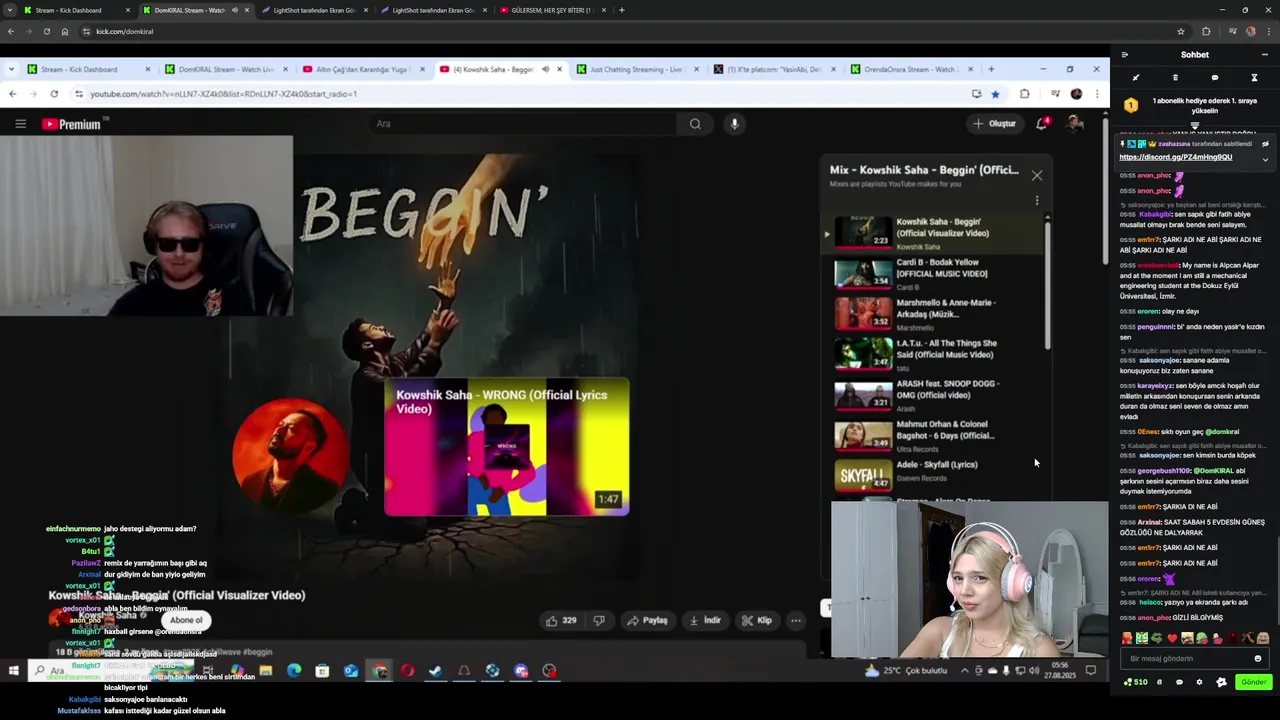This screenshot has width=1280, height=720.
Task: Open Windows Start button in stream taskbar
Action: point(13,671)
